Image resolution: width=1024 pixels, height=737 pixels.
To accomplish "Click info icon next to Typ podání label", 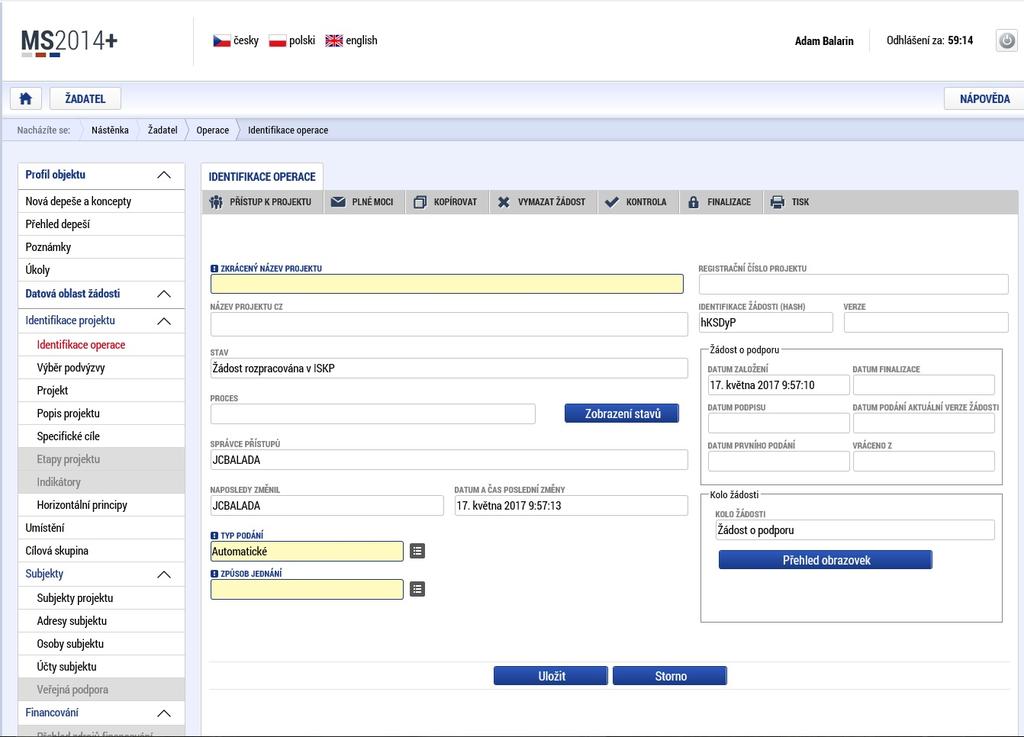I will pos(214,535).
